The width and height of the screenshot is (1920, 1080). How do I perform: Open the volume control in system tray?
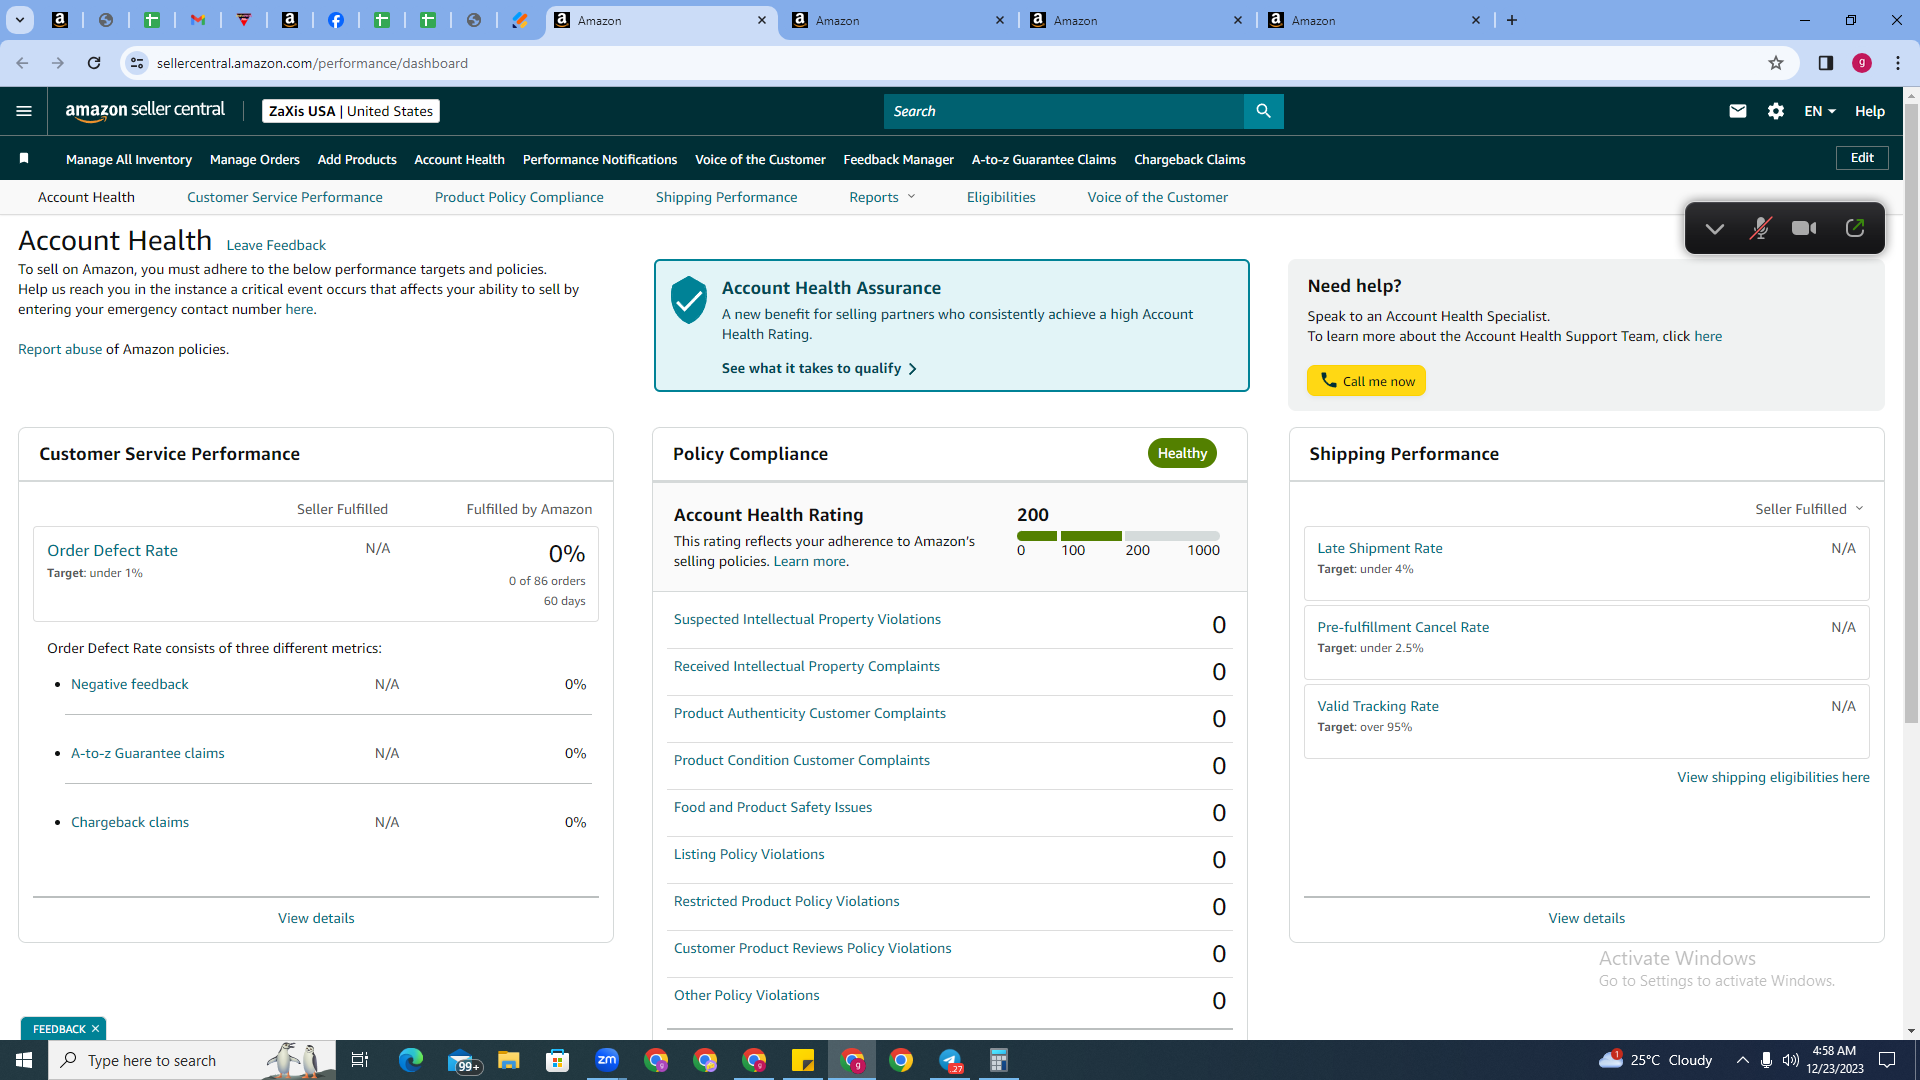[1790, 1060]
